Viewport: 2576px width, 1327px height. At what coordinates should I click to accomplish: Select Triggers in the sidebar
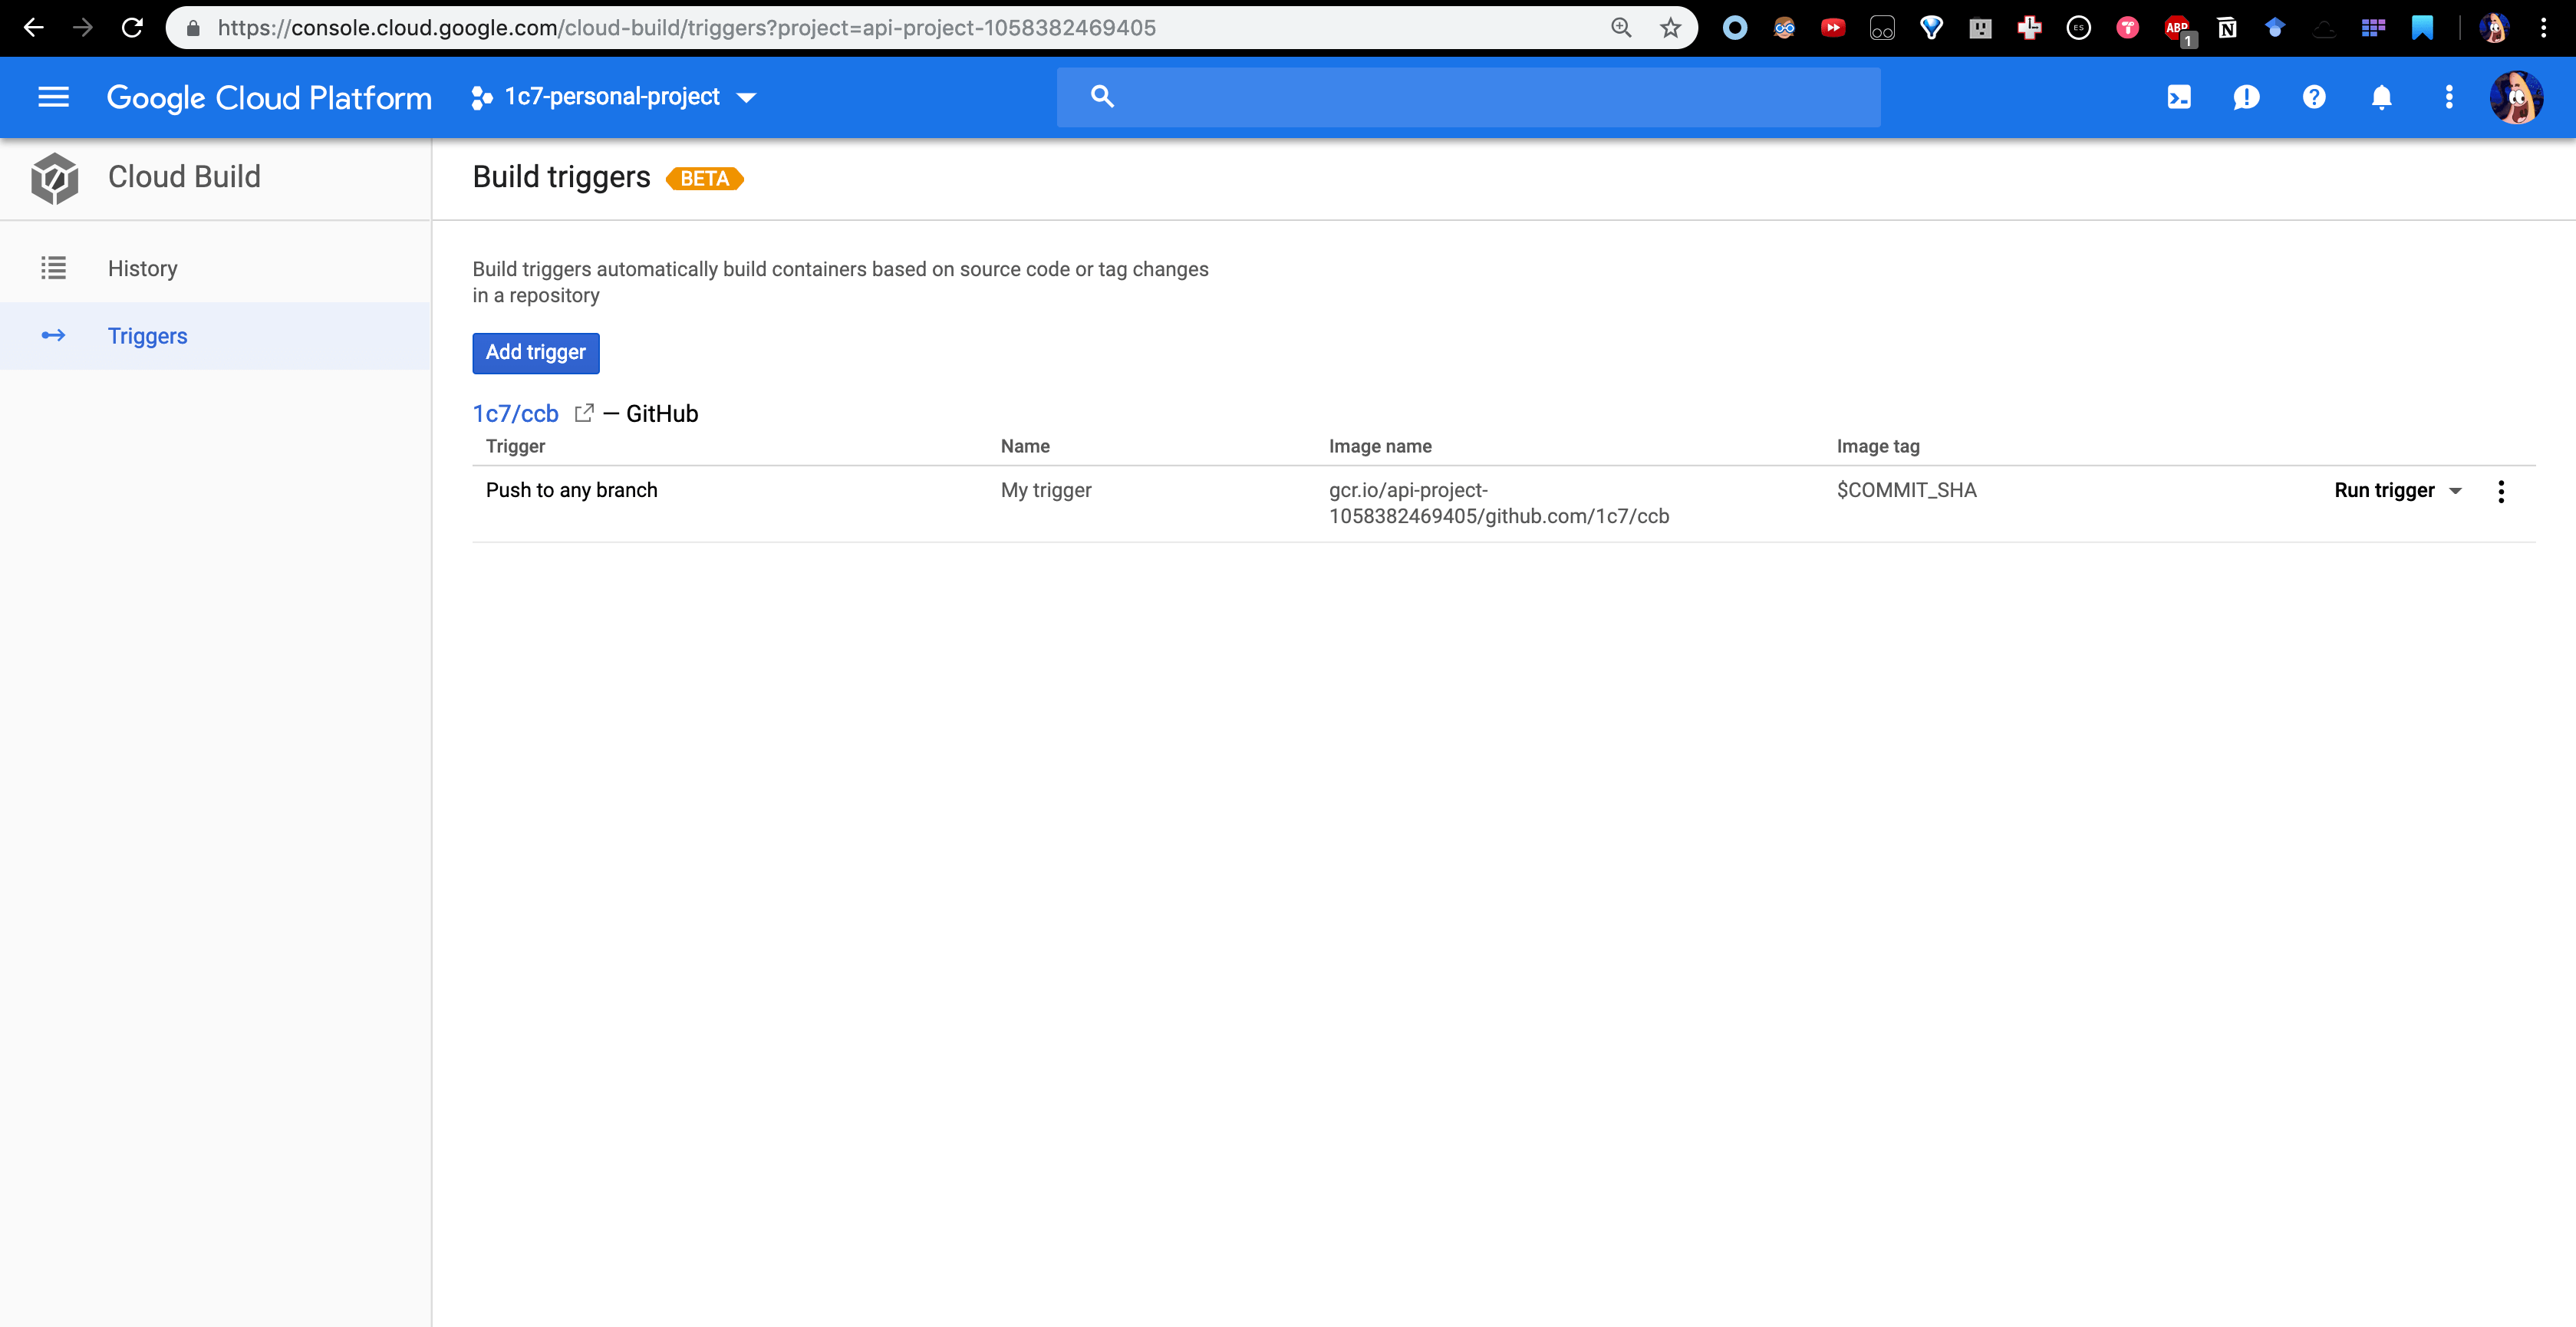click(x=147, y=336)
